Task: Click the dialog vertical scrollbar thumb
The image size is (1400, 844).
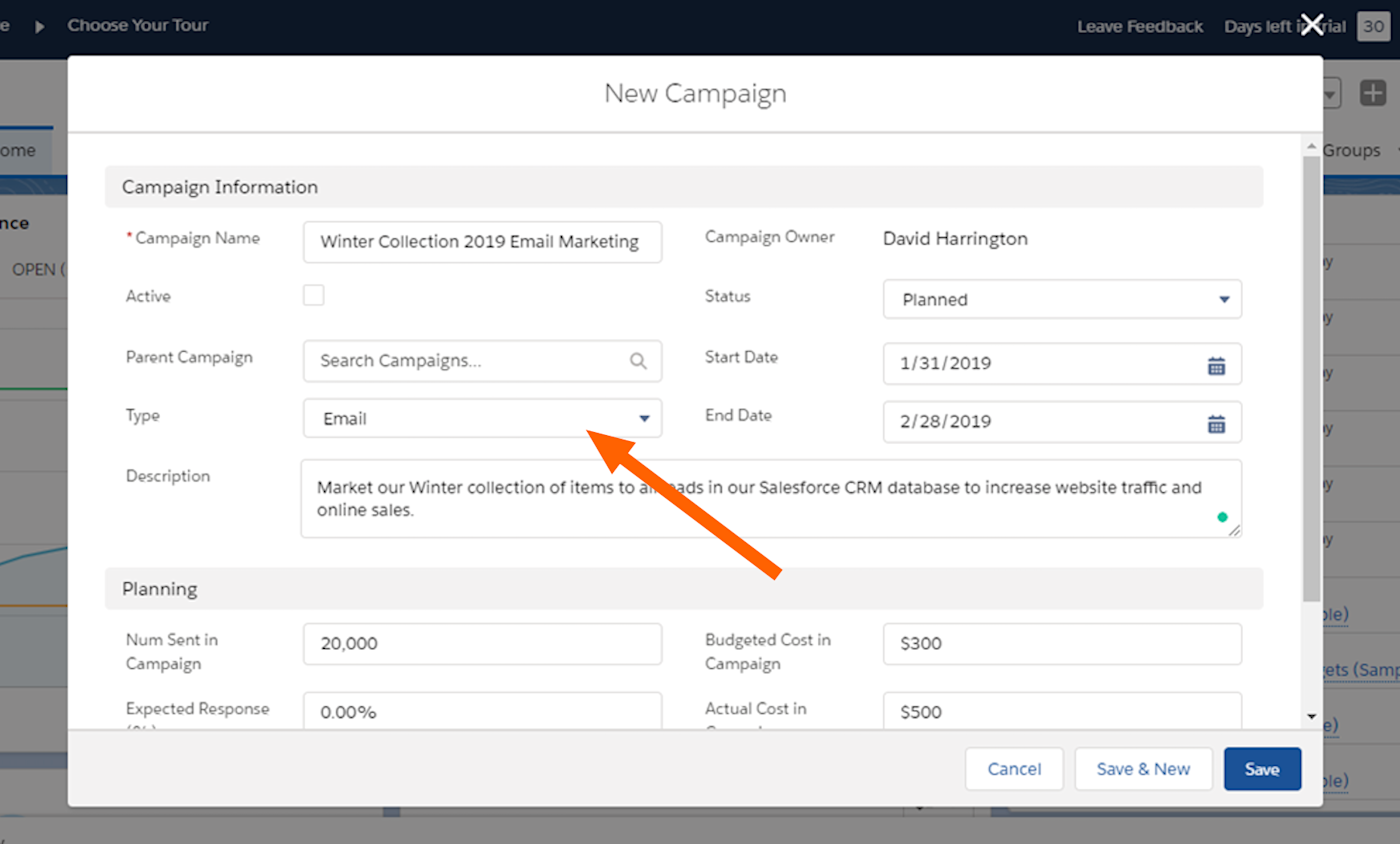Action: coord(1312,378)
